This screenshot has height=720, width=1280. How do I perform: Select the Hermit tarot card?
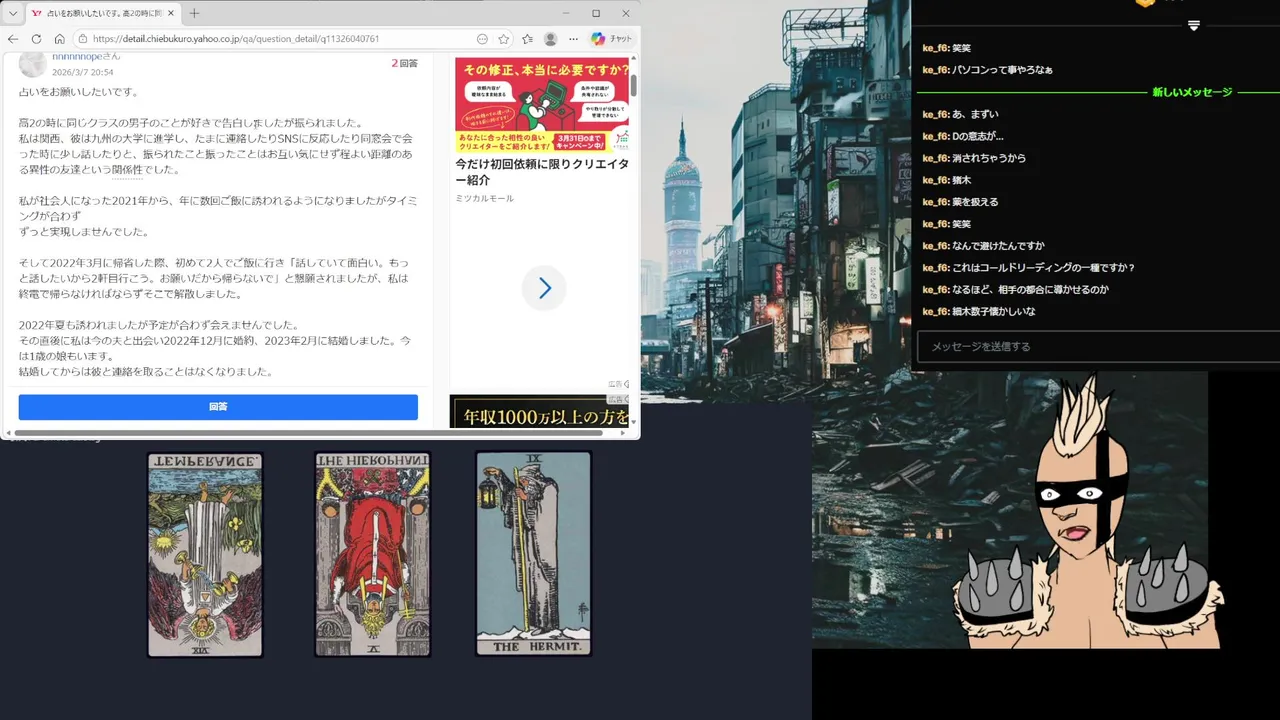click(533, 553)
